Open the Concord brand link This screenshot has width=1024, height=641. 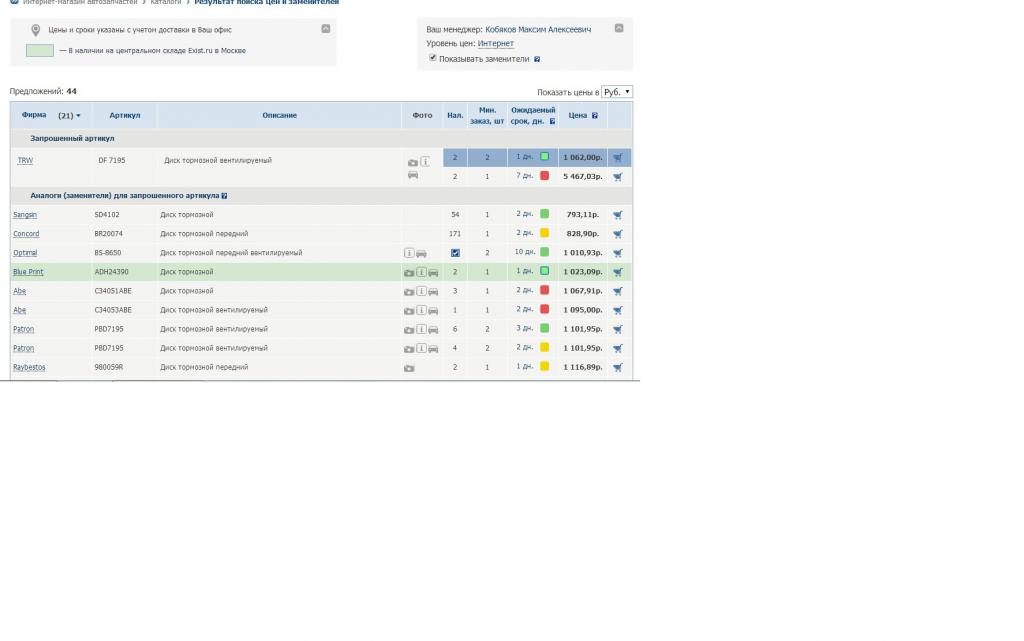[26, 234]
